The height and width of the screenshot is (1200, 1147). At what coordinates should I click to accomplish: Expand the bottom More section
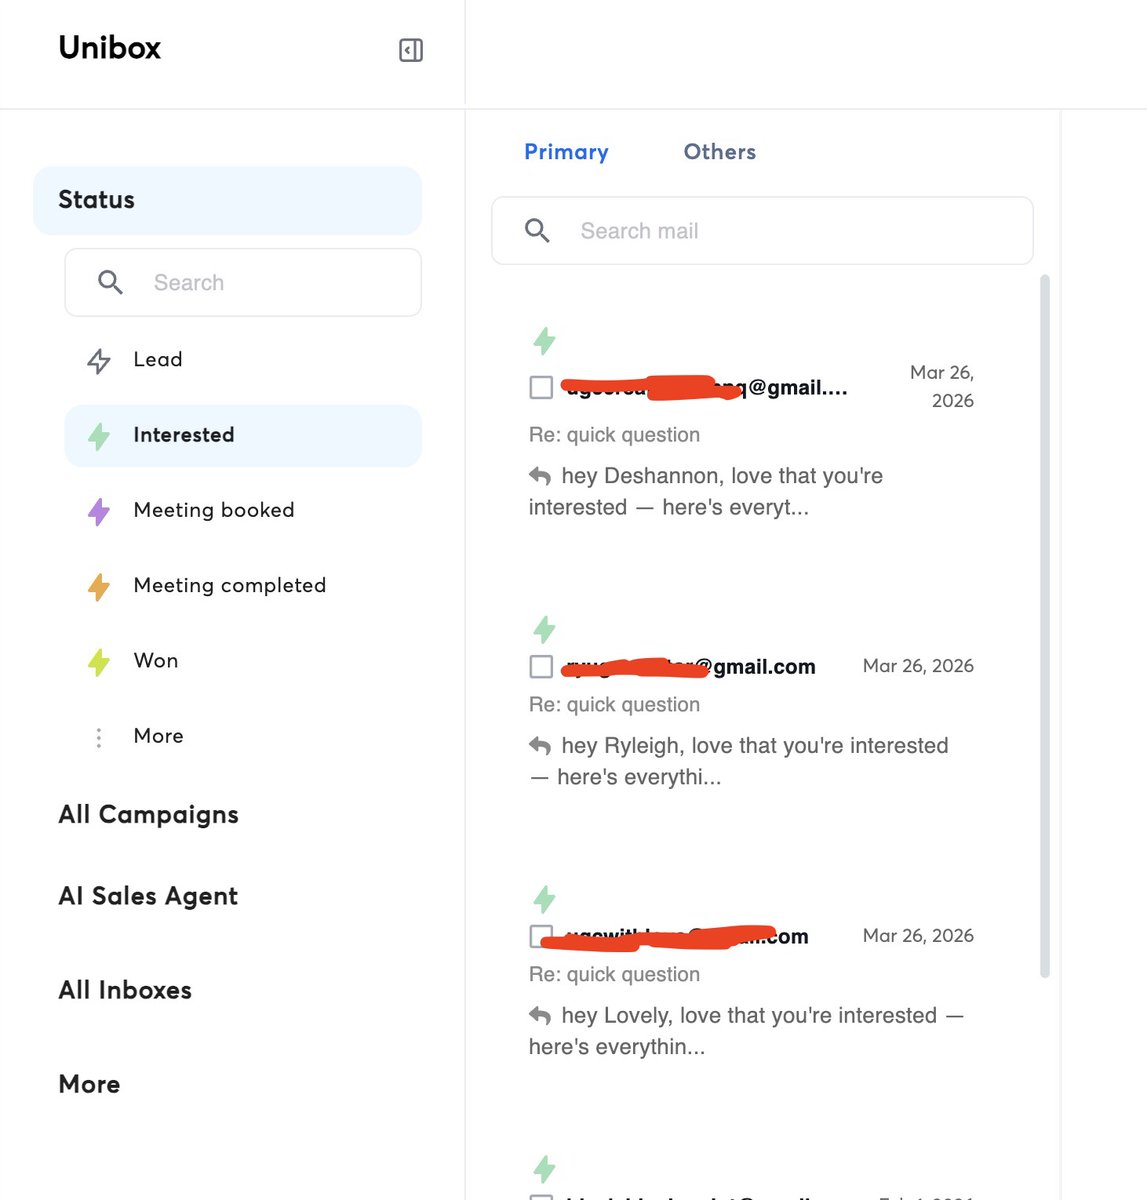[89, 1084]
